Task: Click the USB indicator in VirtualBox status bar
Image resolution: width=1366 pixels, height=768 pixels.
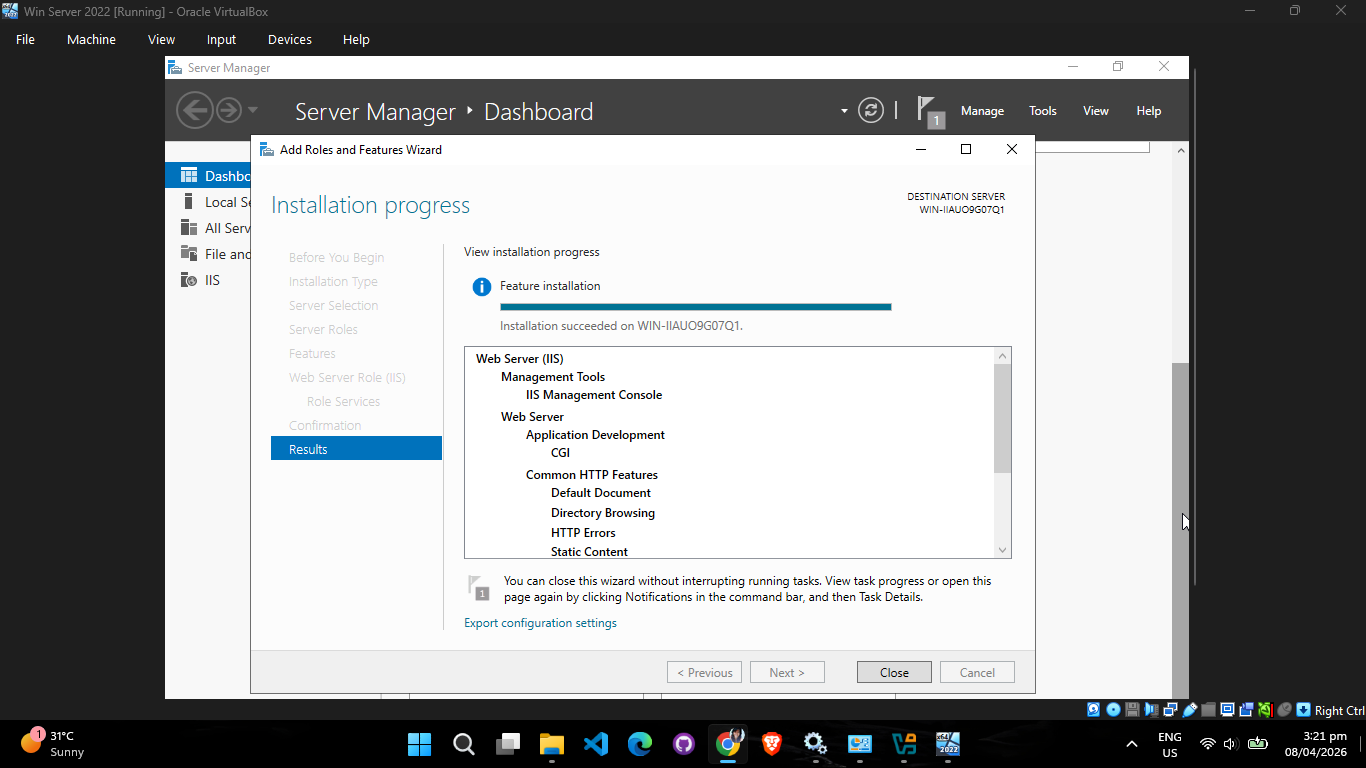Action: point(1190,710)
